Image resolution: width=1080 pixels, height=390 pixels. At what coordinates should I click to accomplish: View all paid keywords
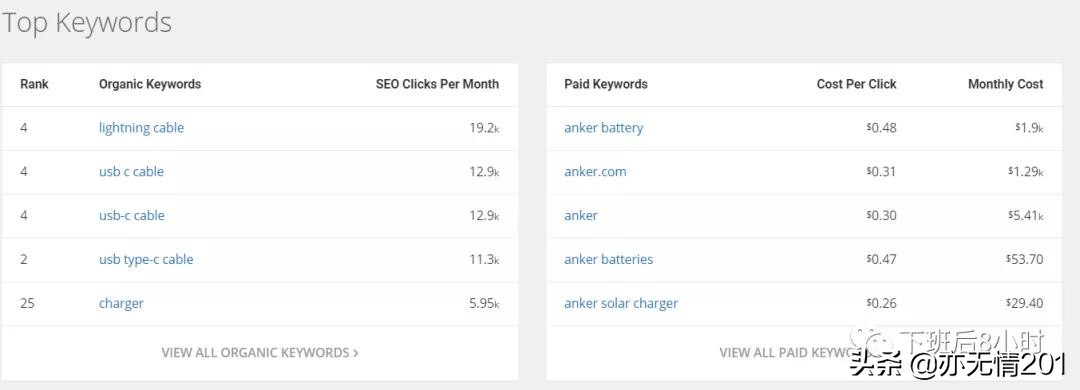click(787, 353)
